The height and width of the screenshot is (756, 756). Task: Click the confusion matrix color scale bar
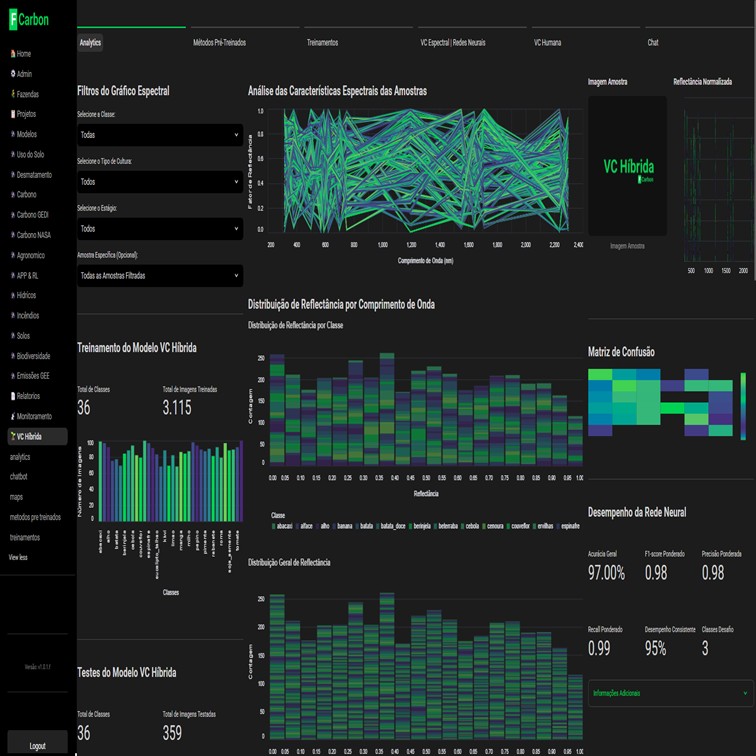(742, 405)
